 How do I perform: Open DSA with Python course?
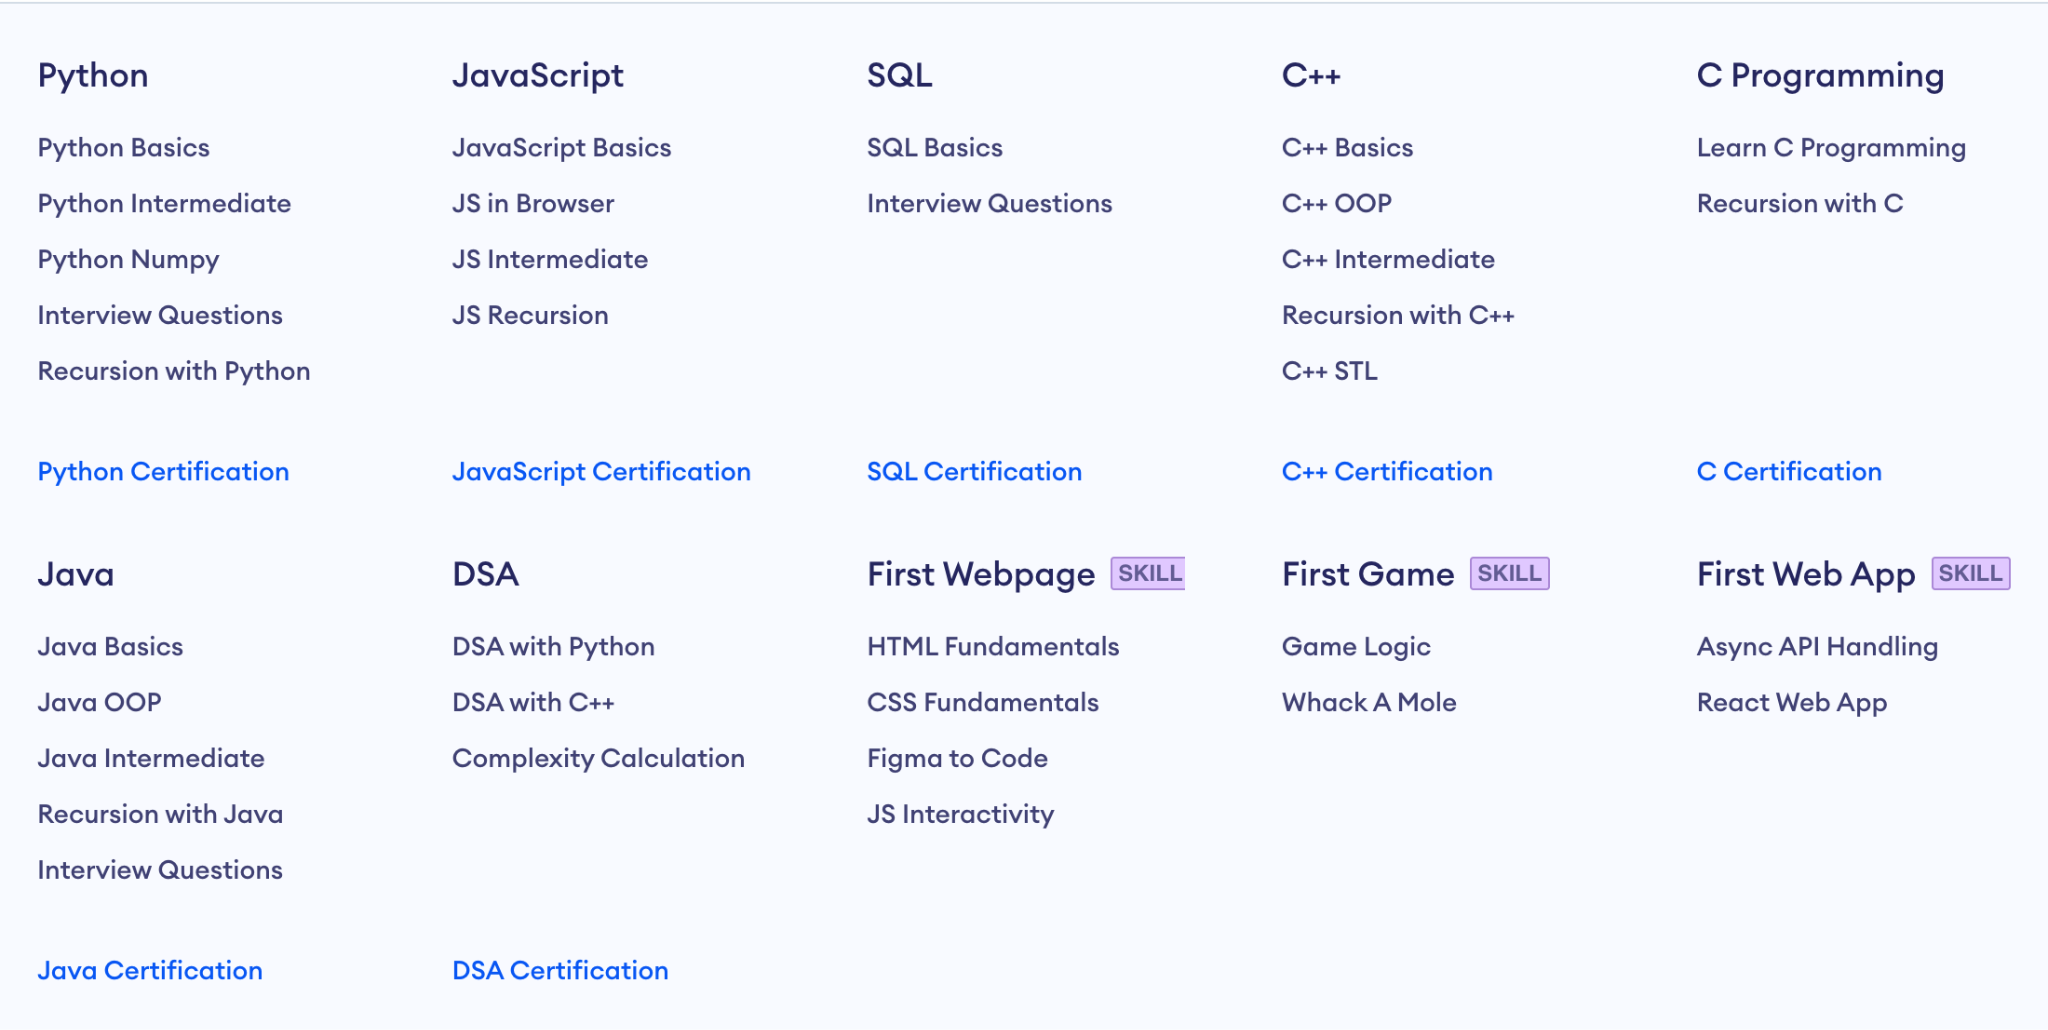553,646
